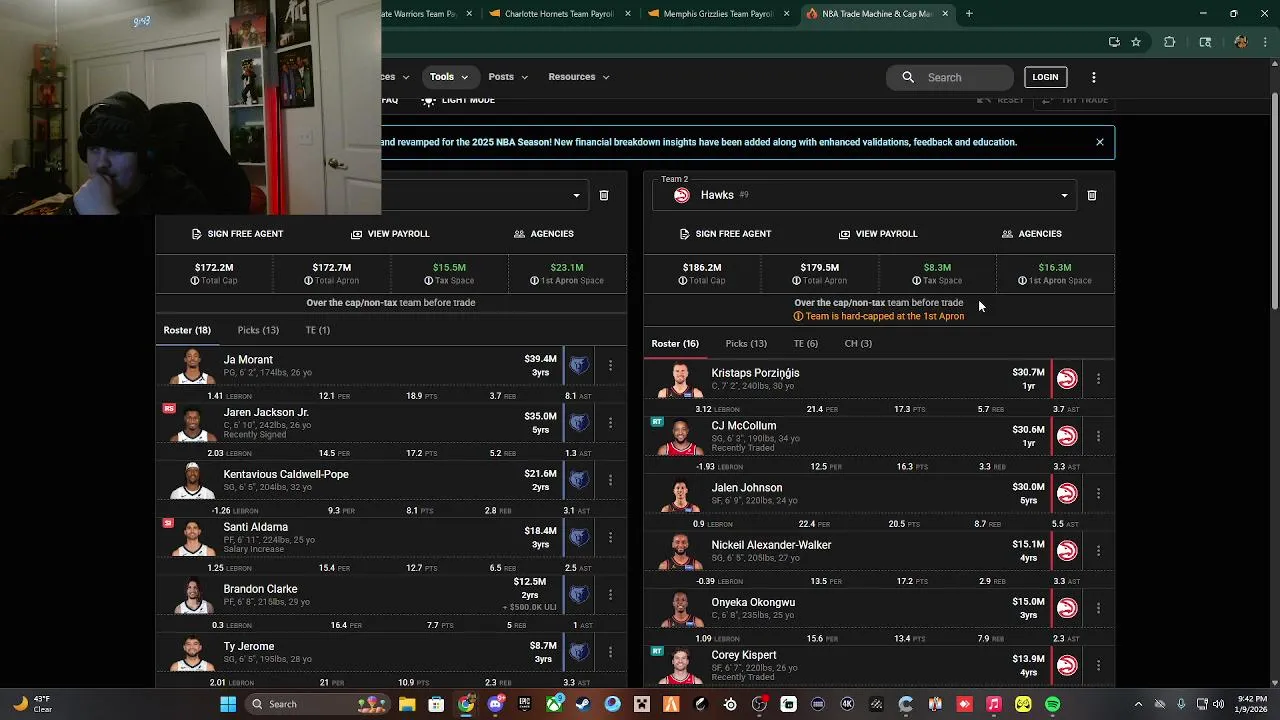The width and height of the screenshot is (1280, 720).
Task: Toggle Light Mode
Action: (458, 100)
